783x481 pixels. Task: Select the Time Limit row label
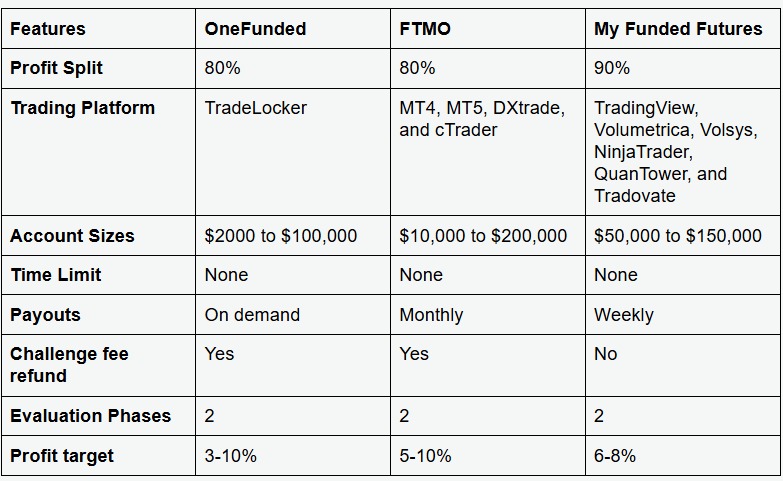(56, 275)
